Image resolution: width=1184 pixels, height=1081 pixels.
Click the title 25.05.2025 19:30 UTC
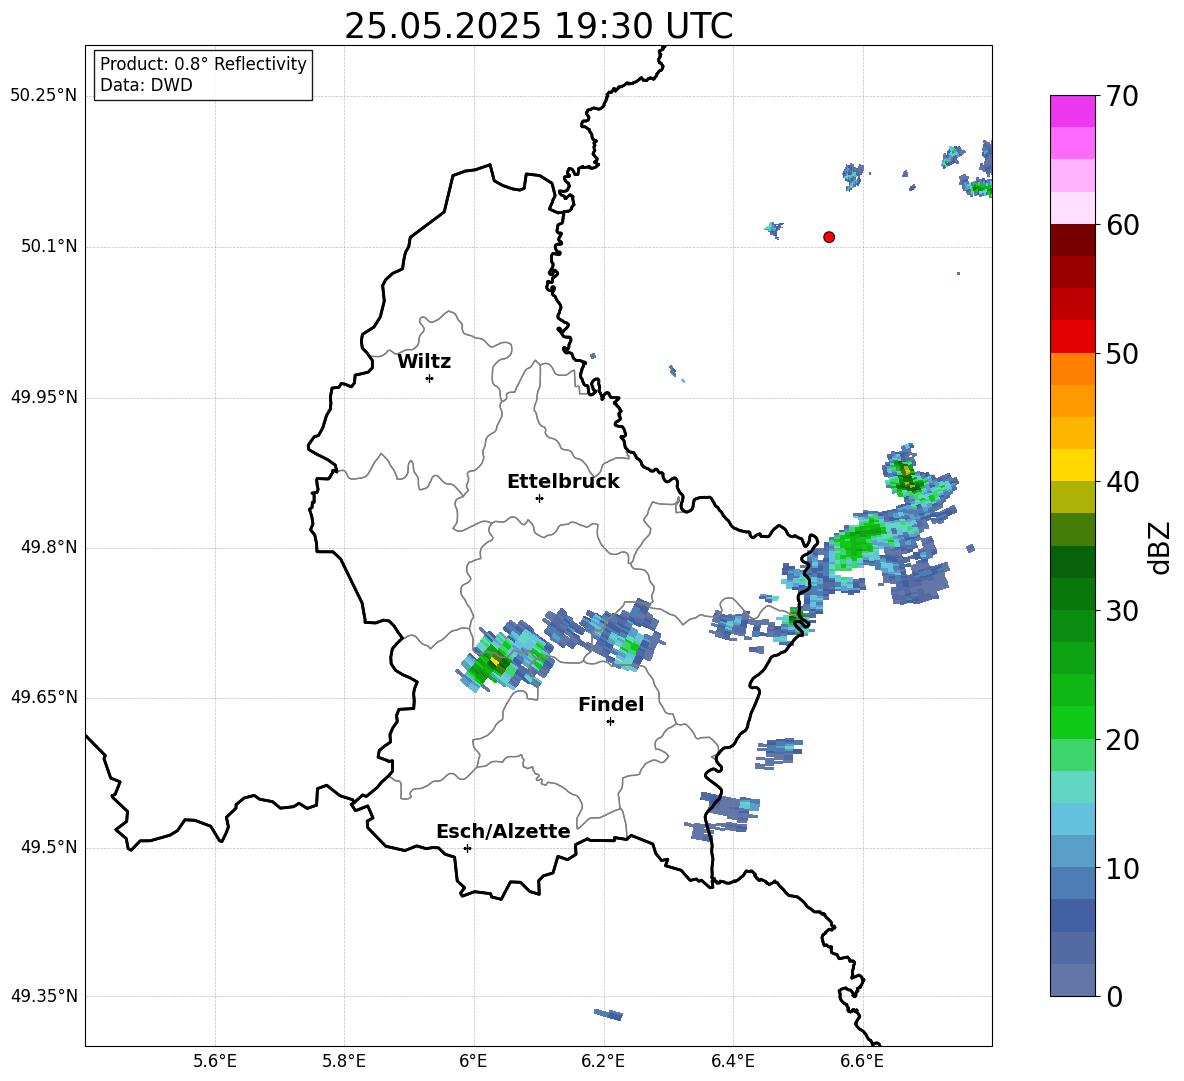pos(538,26)
